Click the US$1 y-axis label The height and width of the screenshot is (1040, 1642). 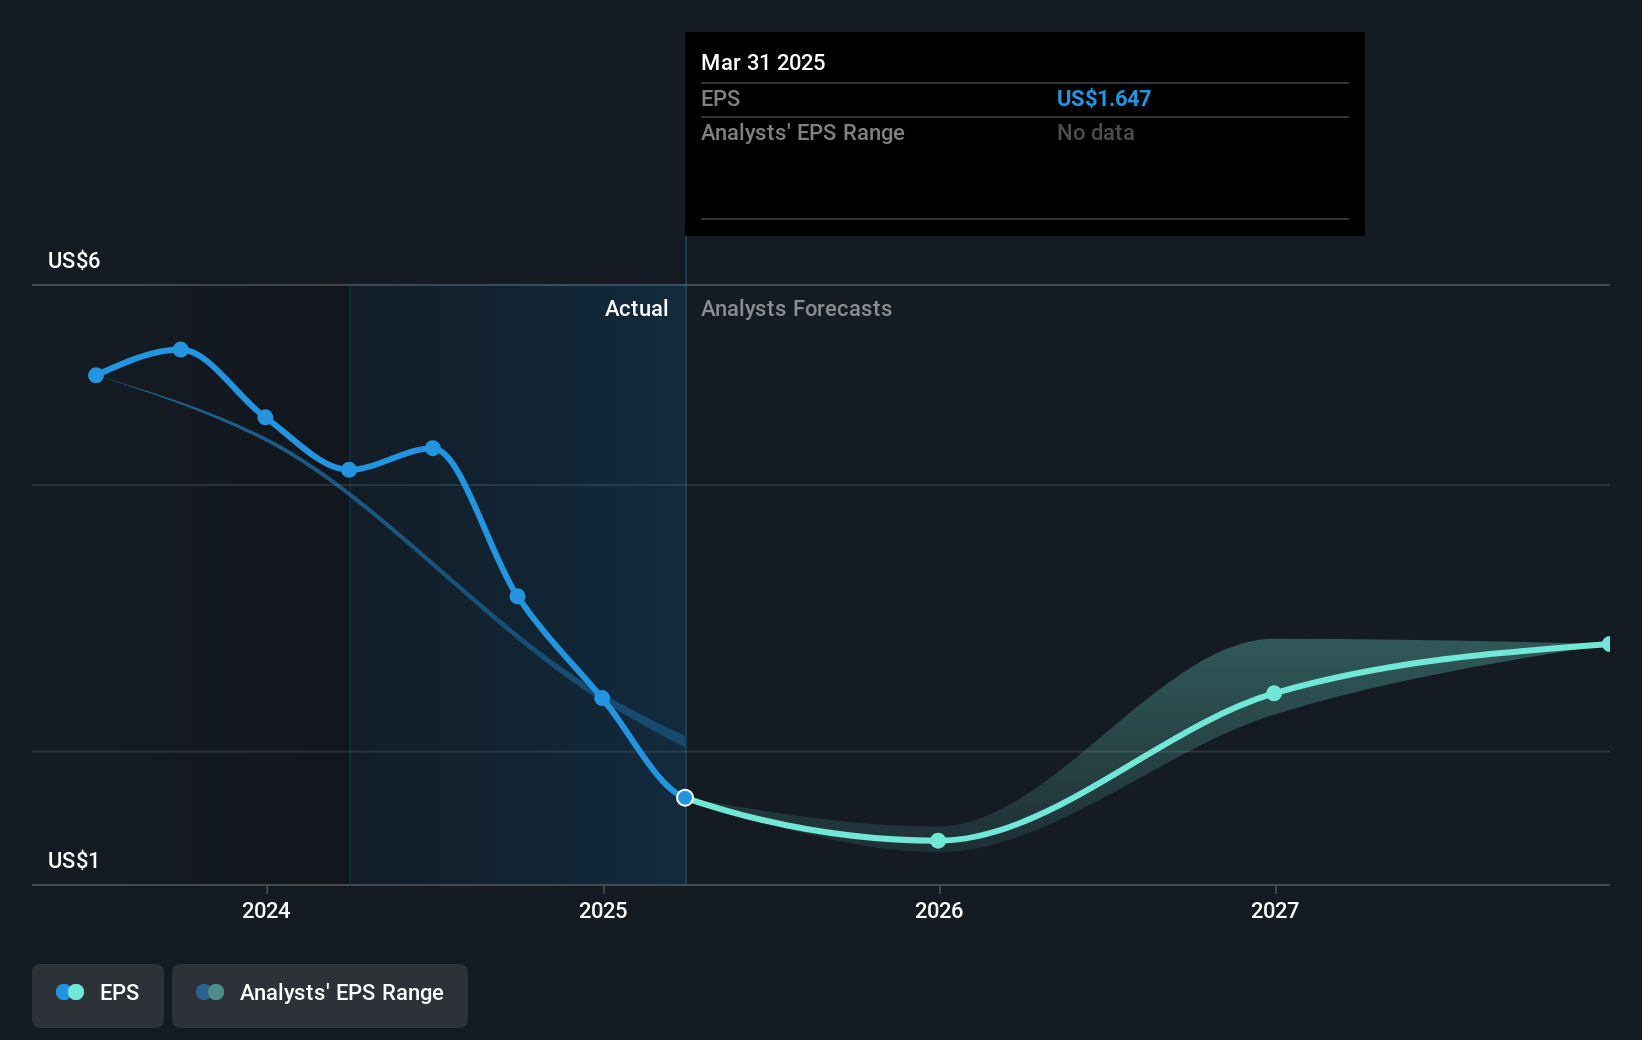click(x=73, y=860)
